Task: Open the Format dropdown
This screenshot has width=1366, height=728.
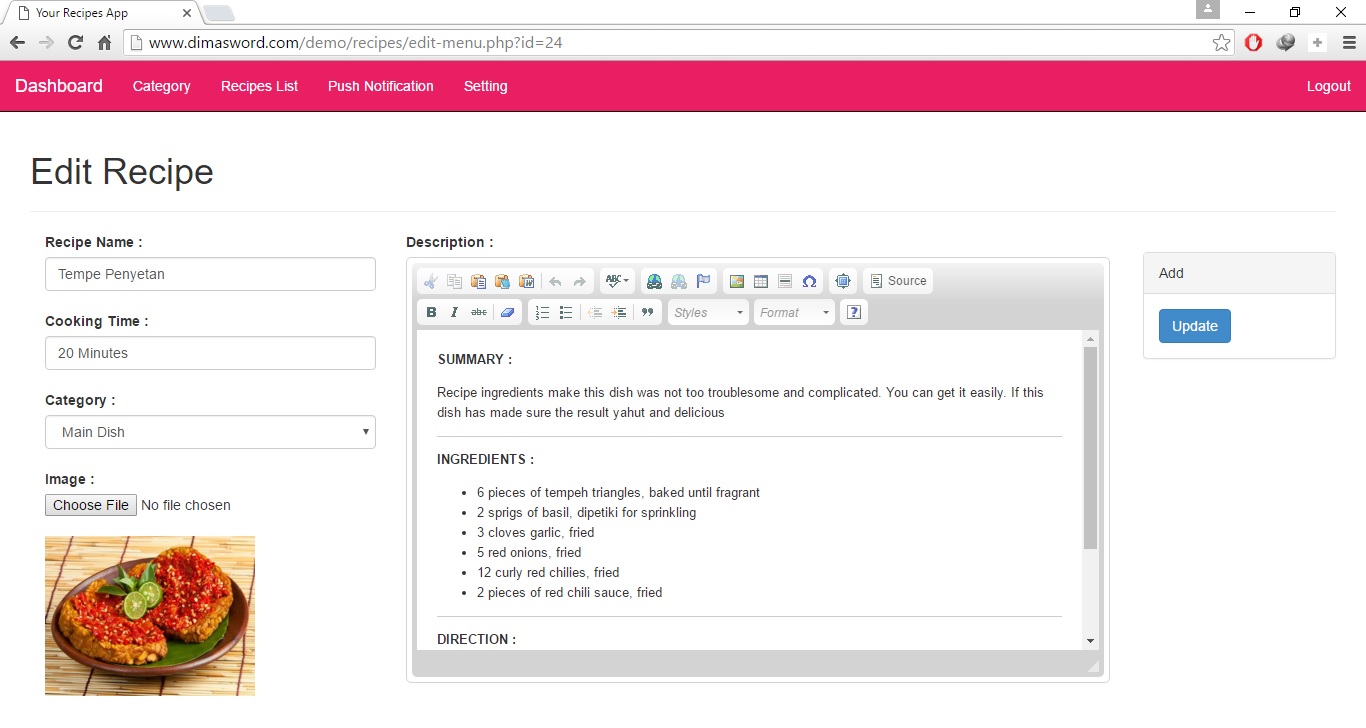Action: [794, 313]
